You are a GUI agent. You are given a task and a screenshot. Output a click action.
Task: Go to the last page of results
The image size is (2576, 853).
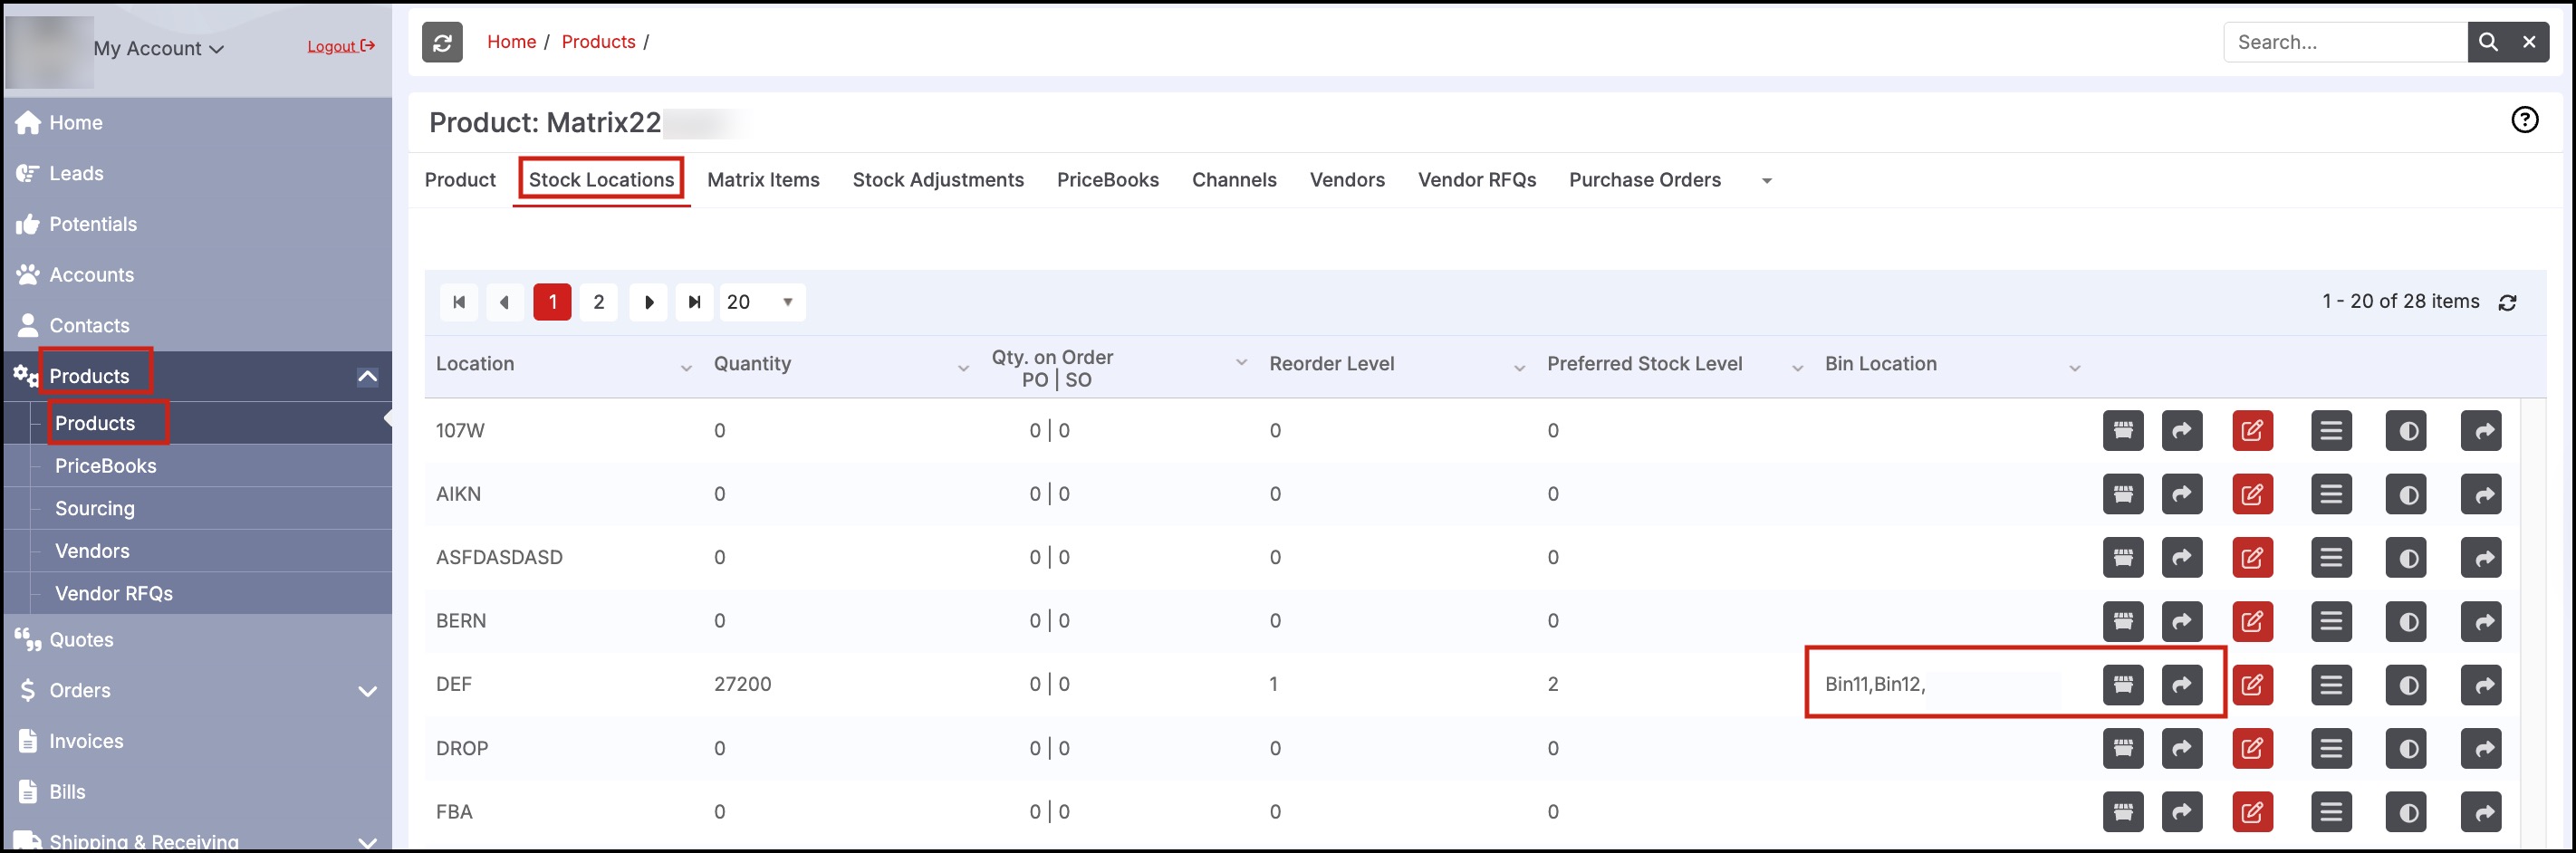(695, 302)
